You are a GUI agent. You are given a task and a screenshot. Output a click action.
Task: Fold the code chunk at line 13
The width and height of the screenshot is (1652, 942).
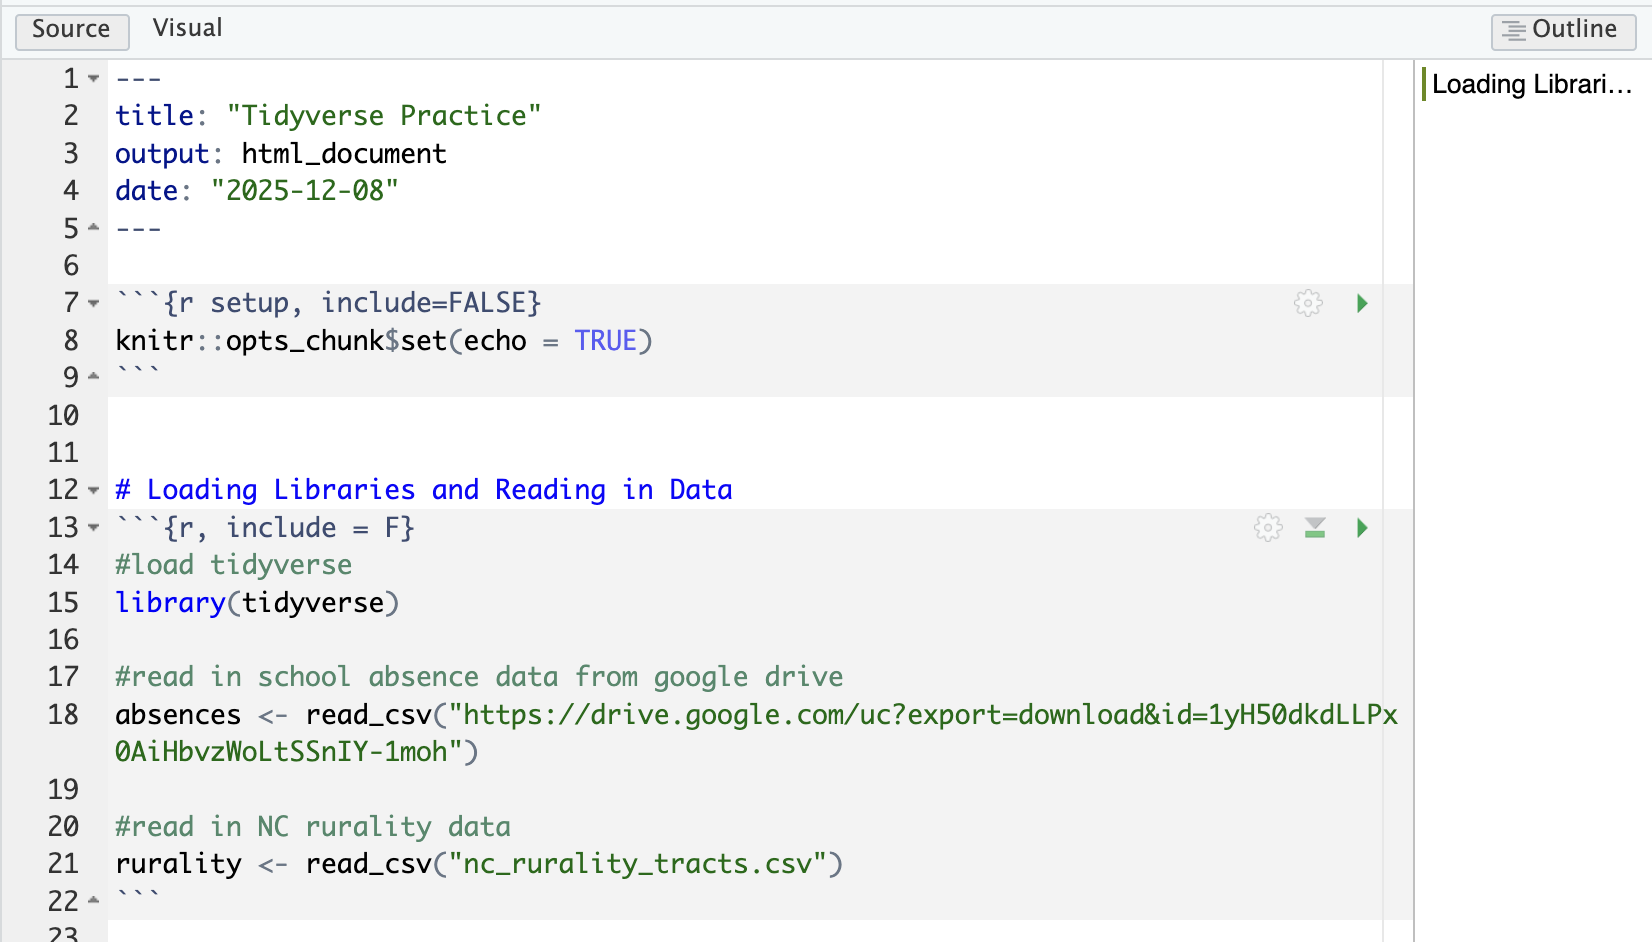pyautogui.click(x=94, y=528)
